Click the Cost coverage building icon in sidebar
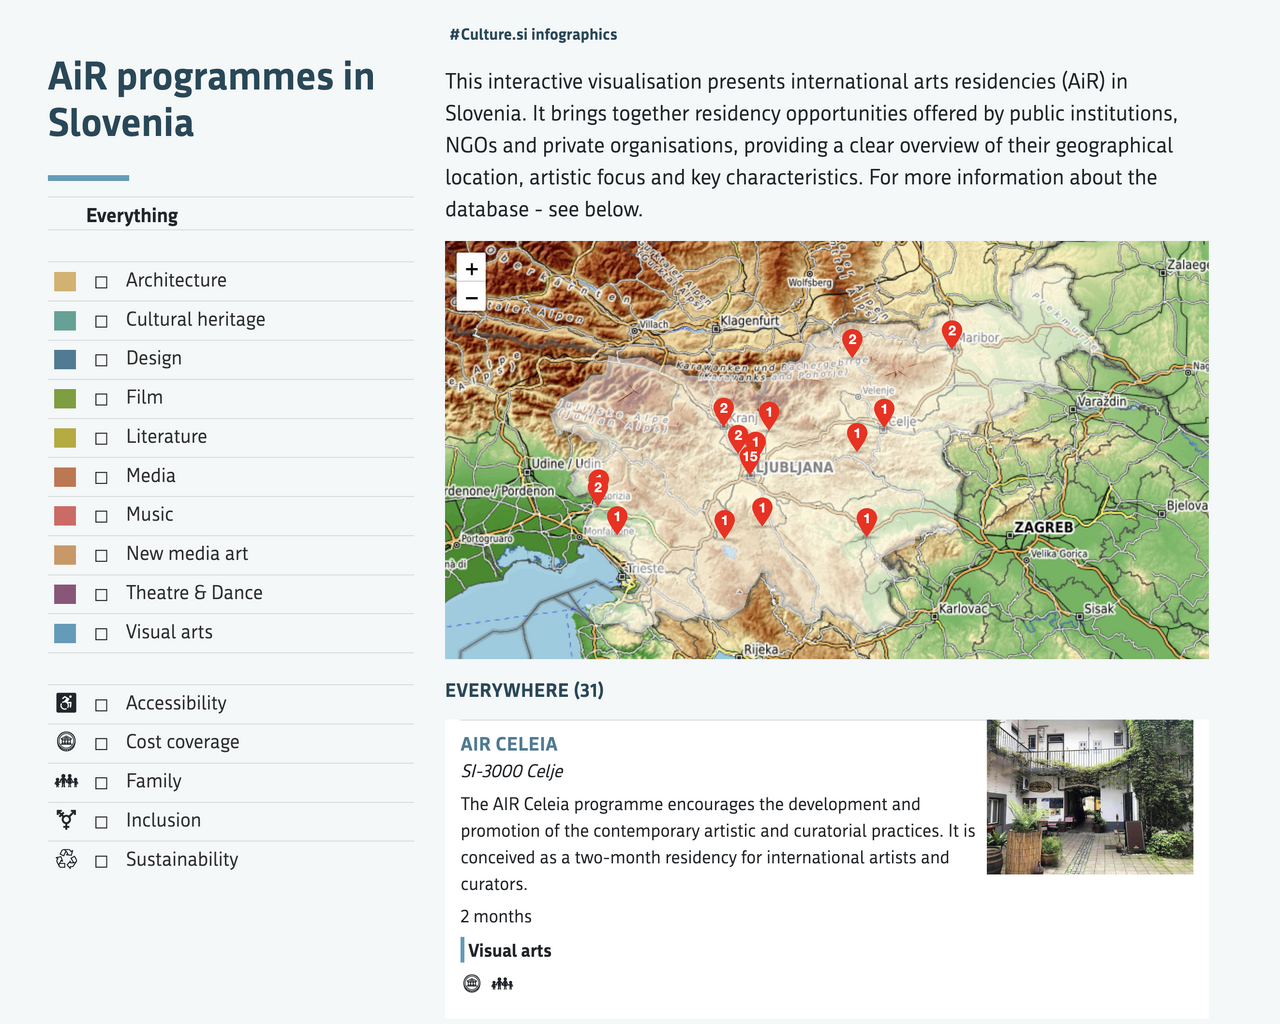The width and height of the screenshot is (1280, 1024). 66,742
